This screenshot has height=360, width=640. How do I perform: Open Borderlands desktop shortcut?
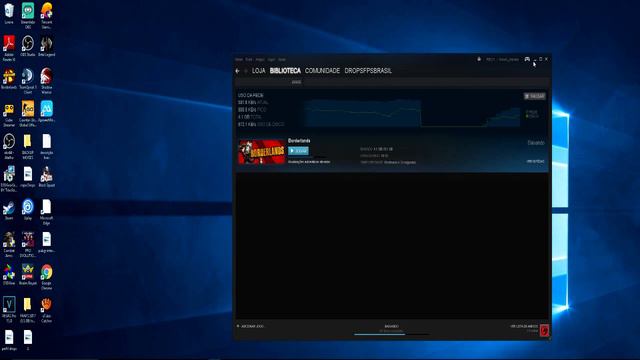click(x=9, y=79)
